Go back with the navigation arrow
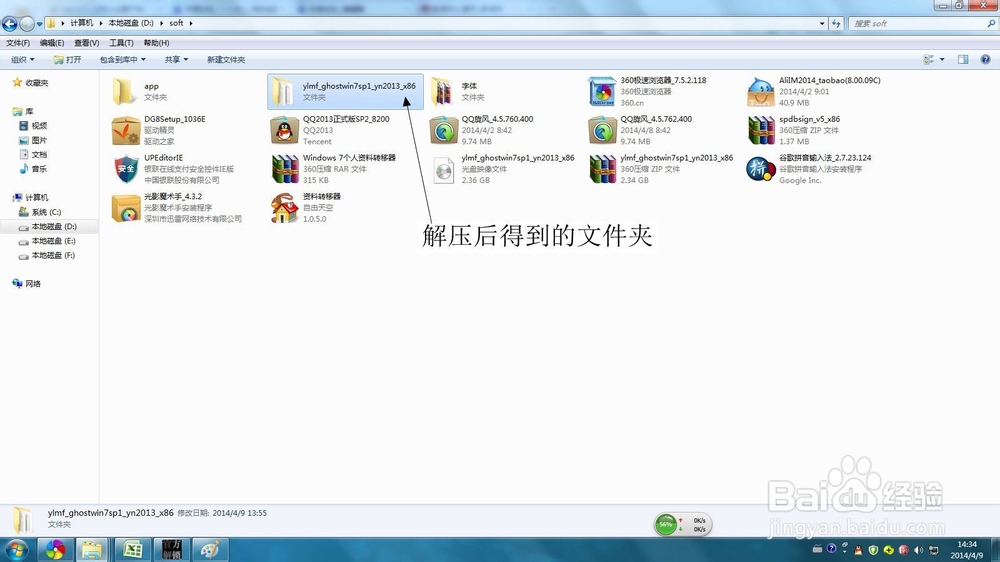This screenshot has height=562, width=1000. point(10,24)
